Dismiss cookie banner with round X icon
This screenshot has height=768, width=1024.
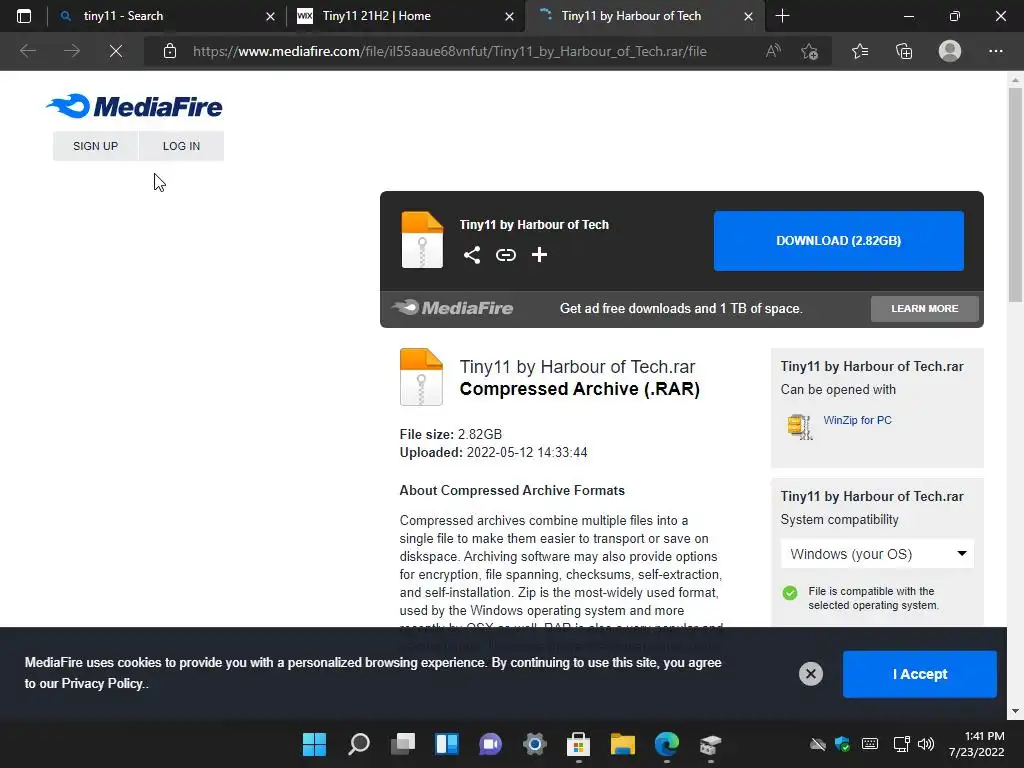point(810,673)
